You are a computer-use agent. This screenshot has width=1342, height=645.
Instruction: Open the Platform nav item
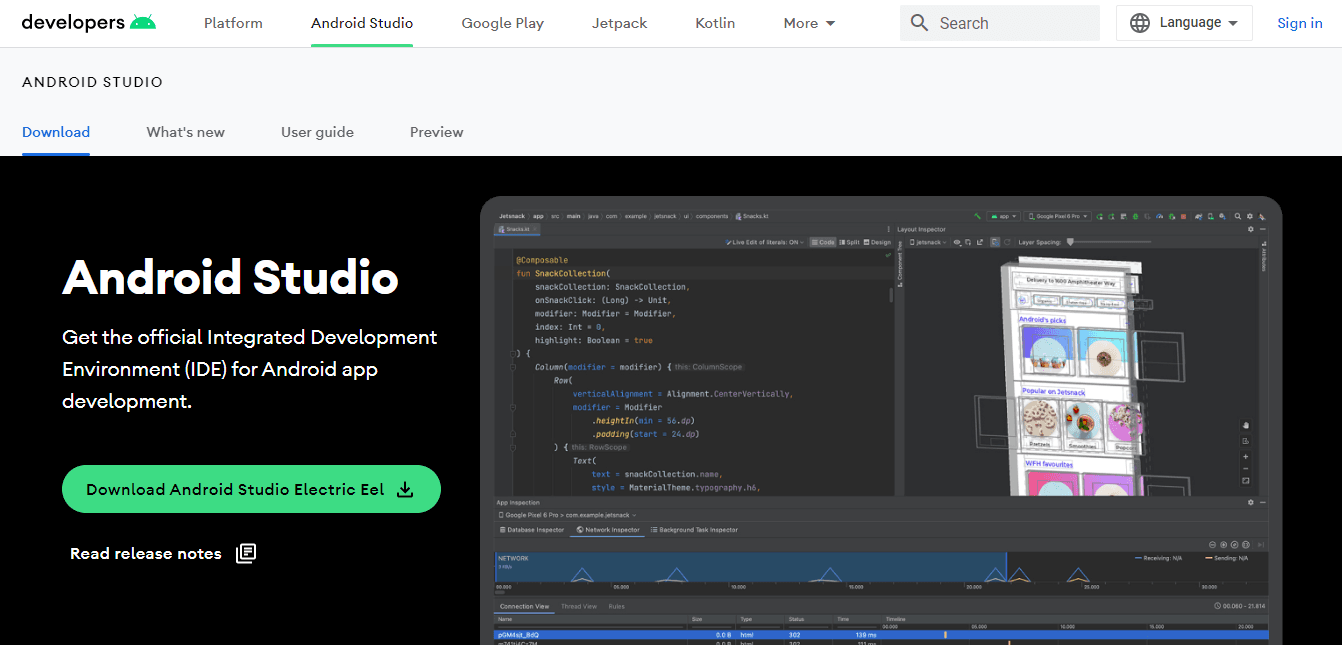click(x=233, y=23)
